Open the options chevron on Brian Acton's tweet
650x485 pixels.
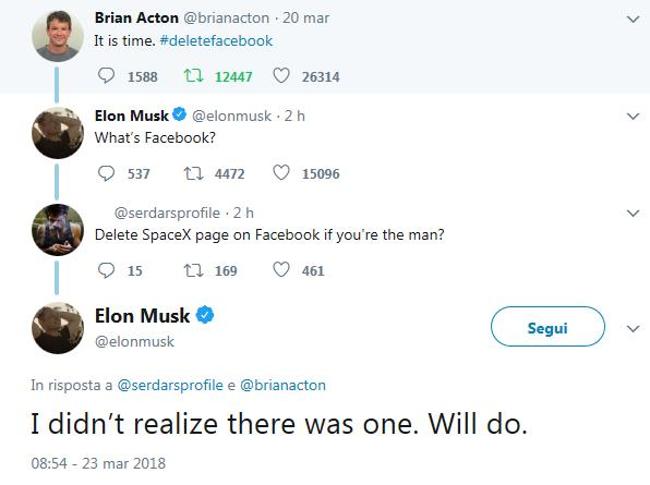pyautogui.click(x=631, y=19)
